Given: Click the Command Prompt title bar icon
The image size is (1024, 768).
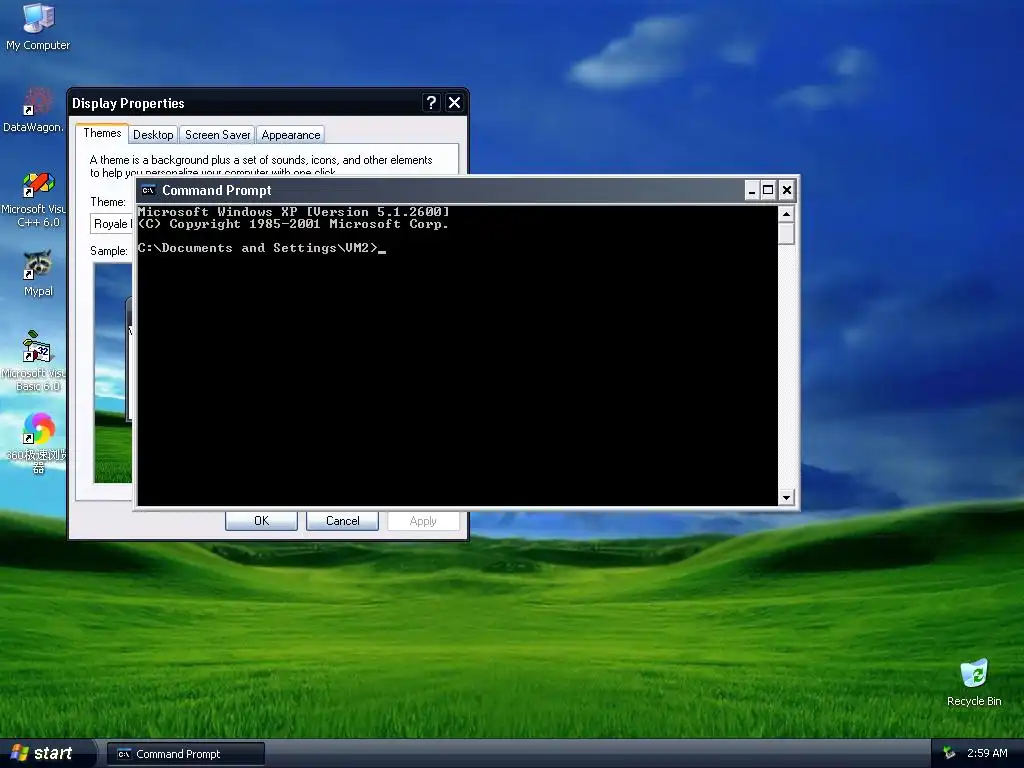Looking at the screenshot, I should coord(148,190).
